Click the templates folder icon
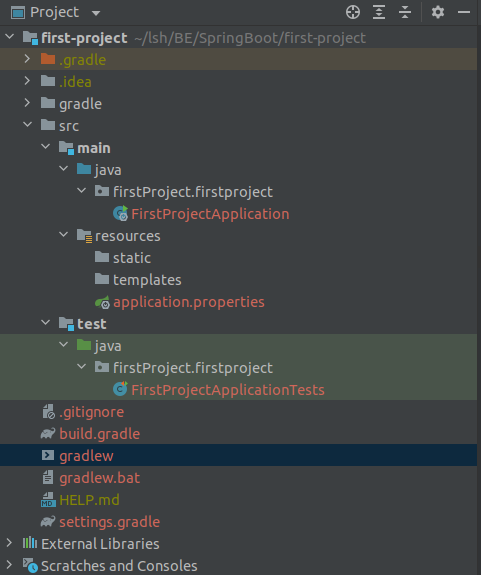Viewport: 481px width, 575px height. 102,279
